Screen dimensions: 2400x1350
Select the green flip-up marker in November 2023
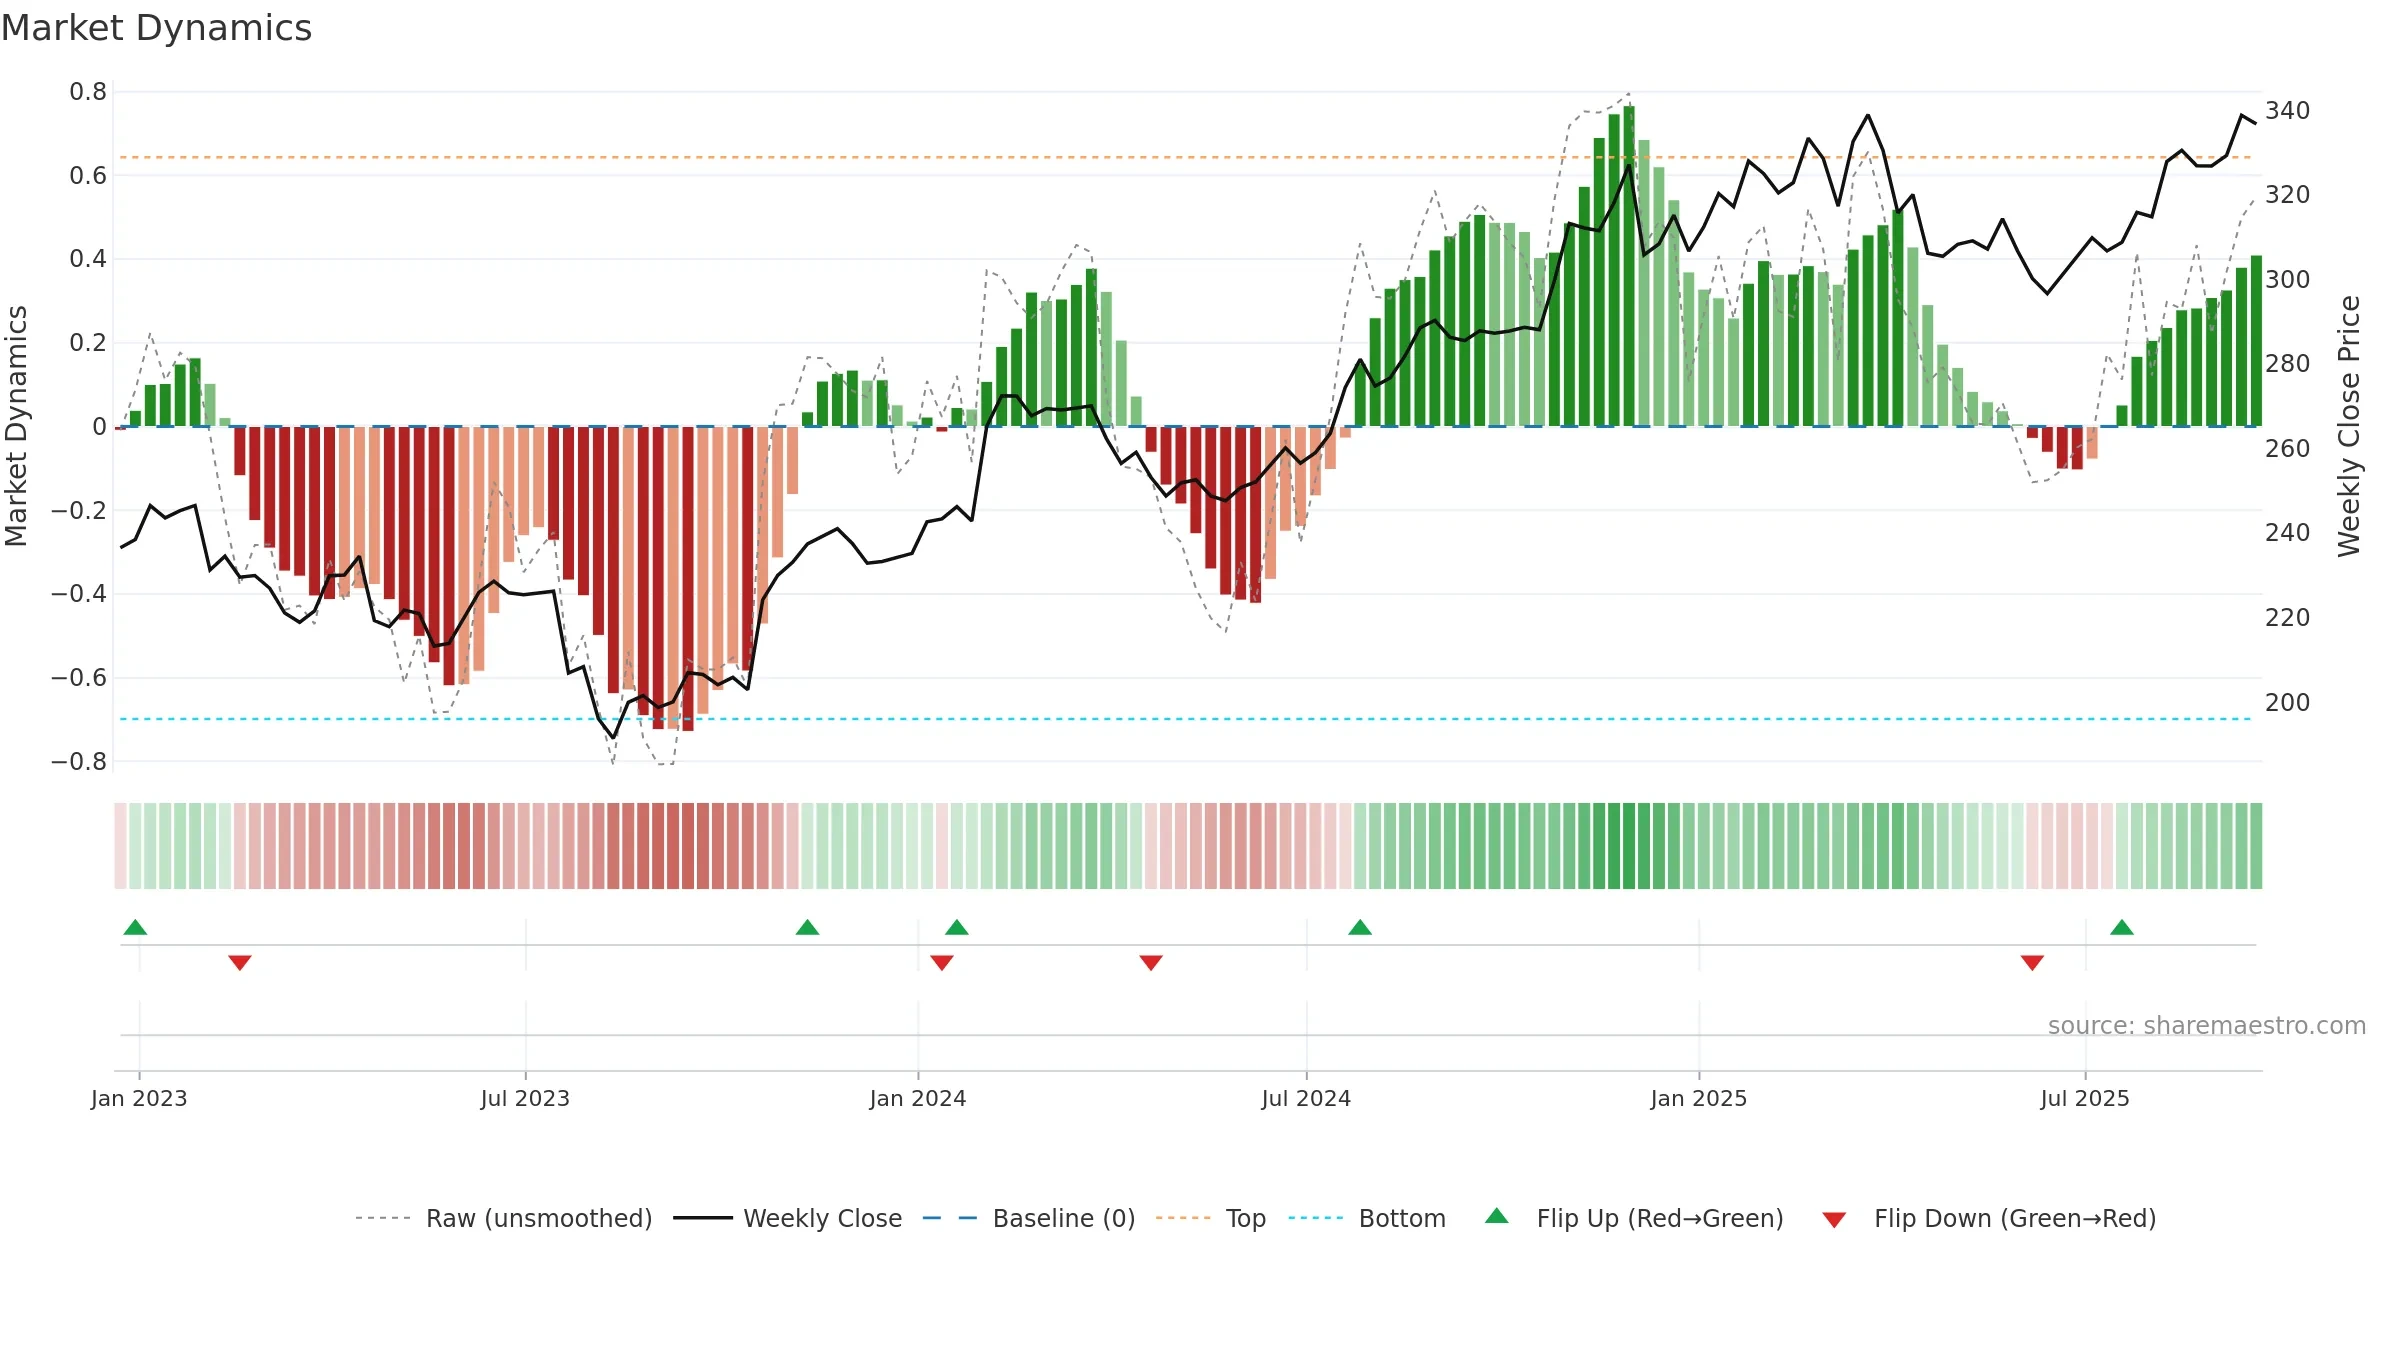click(807, 927)
